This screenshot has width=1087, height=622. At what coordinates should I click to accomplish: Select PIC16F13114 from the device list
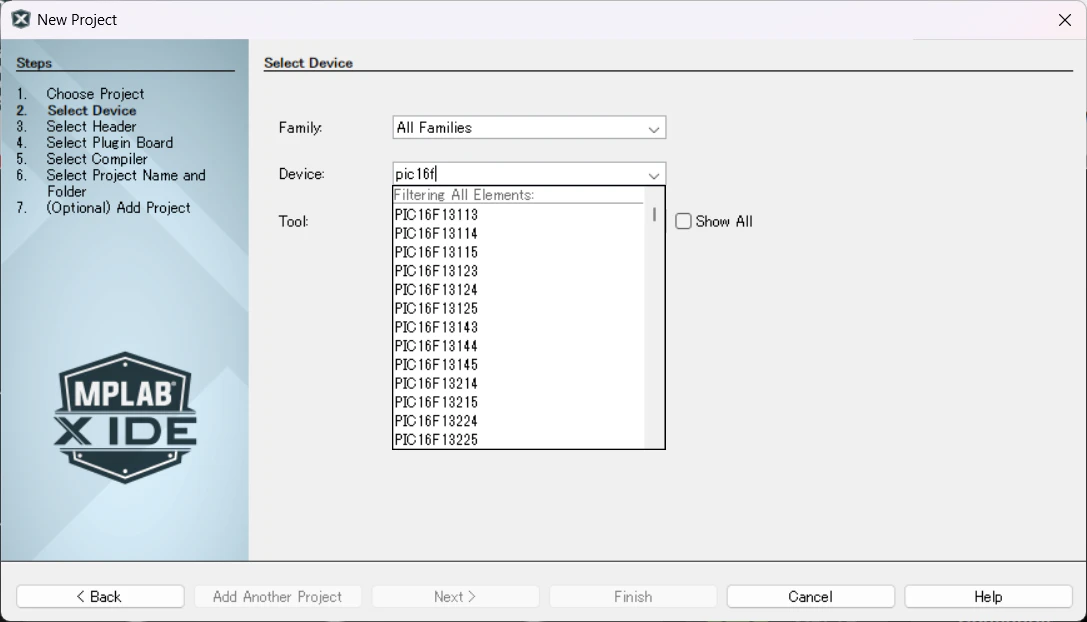(519, 234)
